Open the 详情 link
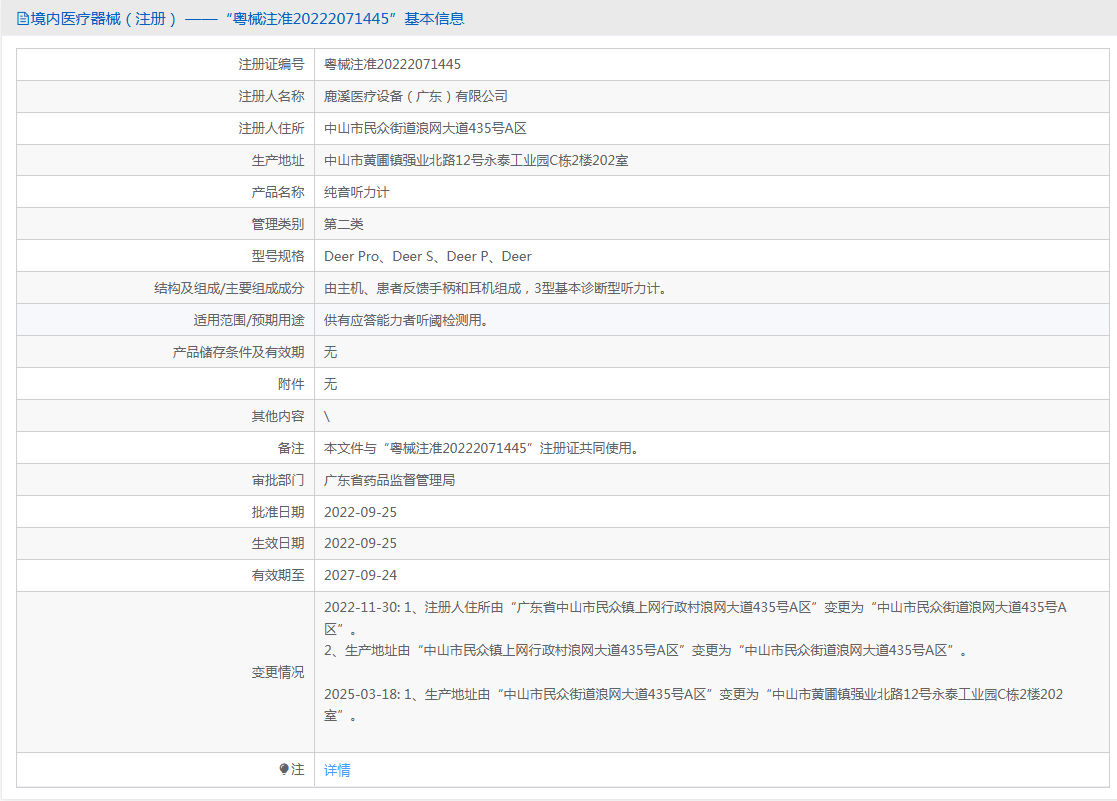 [337, 770]
